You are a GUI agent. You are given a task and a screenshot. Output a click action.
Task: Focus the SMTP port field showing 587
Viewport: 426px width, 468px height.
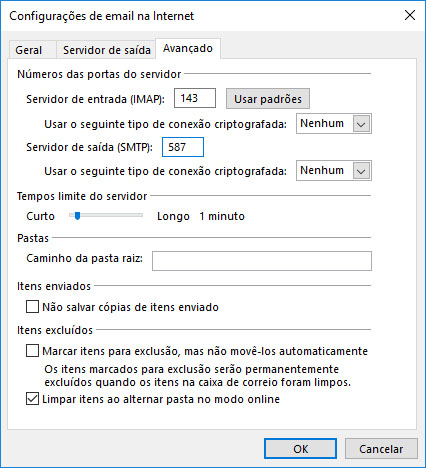pyautogui.click(x=183, y=147)
